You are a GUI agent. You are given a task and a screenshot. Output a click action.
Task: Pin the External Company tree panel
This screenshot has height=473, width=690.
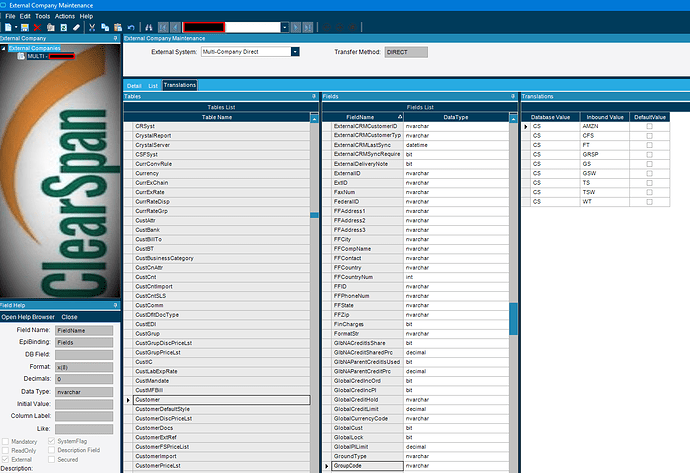116,38
